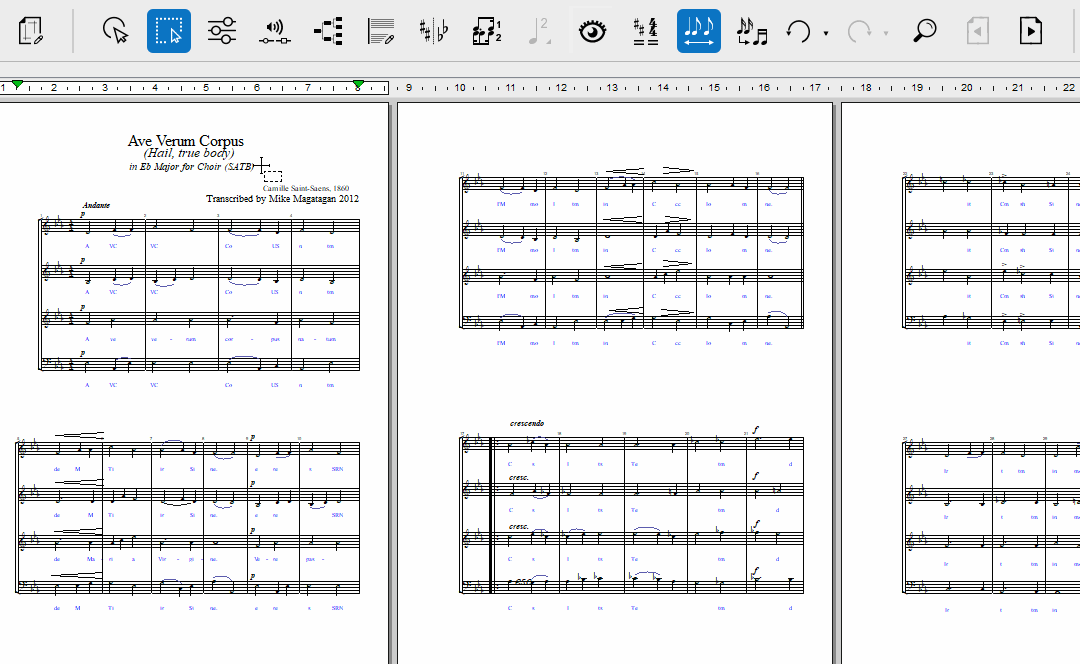Select the title 'Ave Verum Corpus'

[x=186, y=141]
